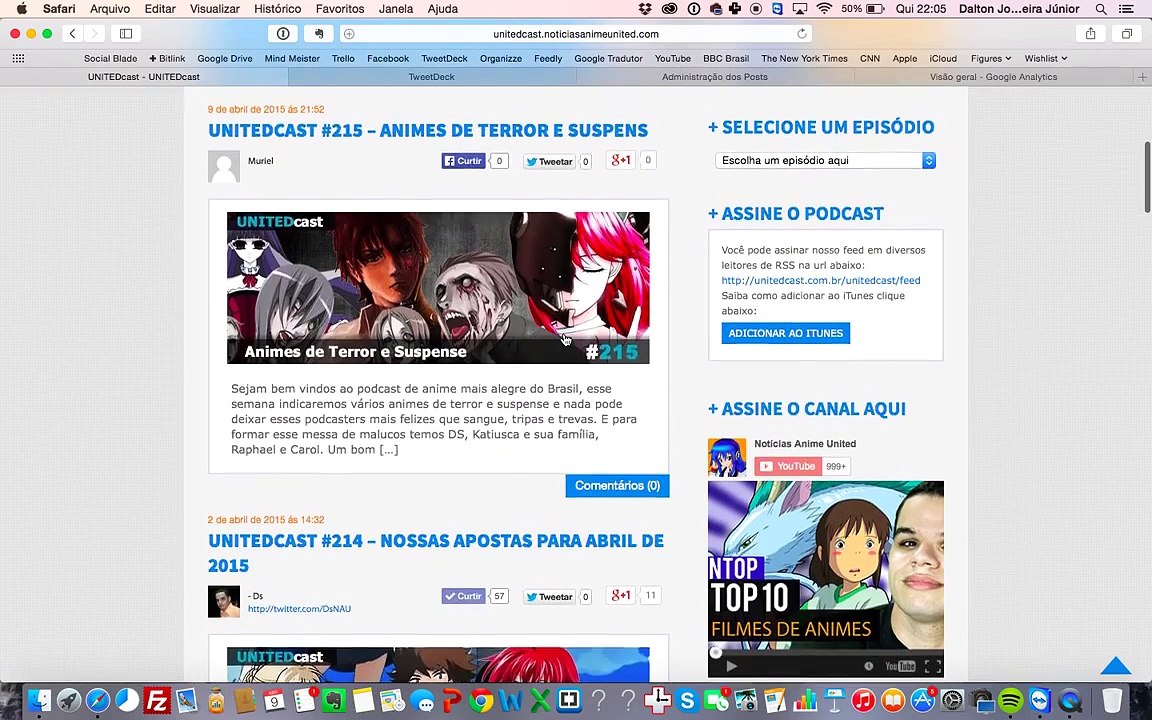Open Notification Center in menu bar
Image resolution: width=1152 pixels, height=720 pixels.
[x=1126, y=9]
